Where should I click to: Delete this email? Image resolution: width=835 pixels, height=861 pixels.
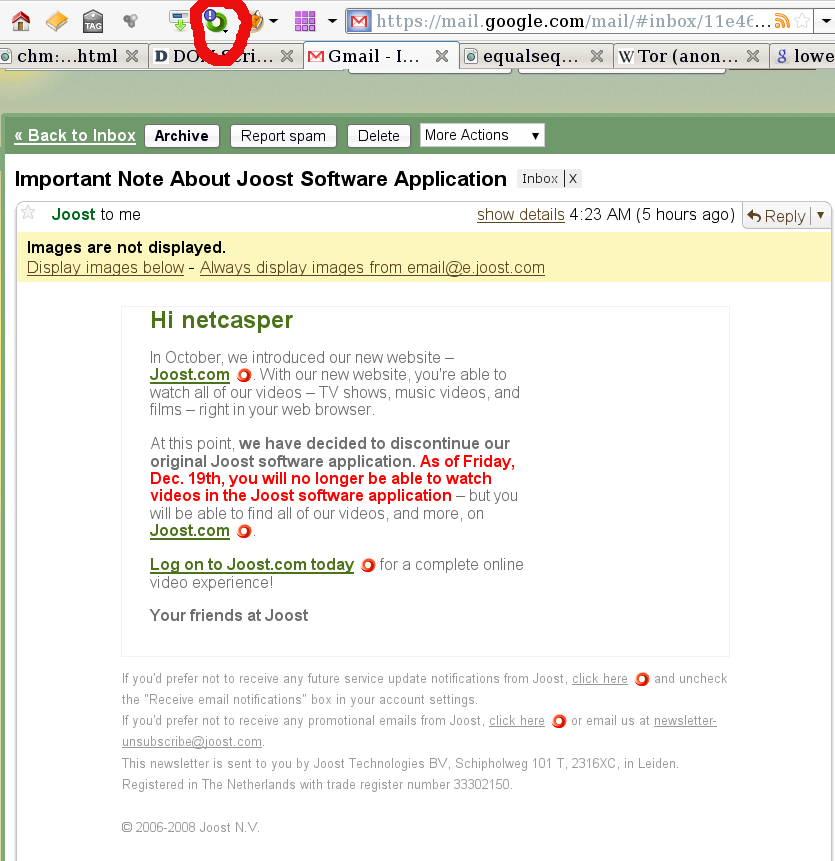(379, 136)
